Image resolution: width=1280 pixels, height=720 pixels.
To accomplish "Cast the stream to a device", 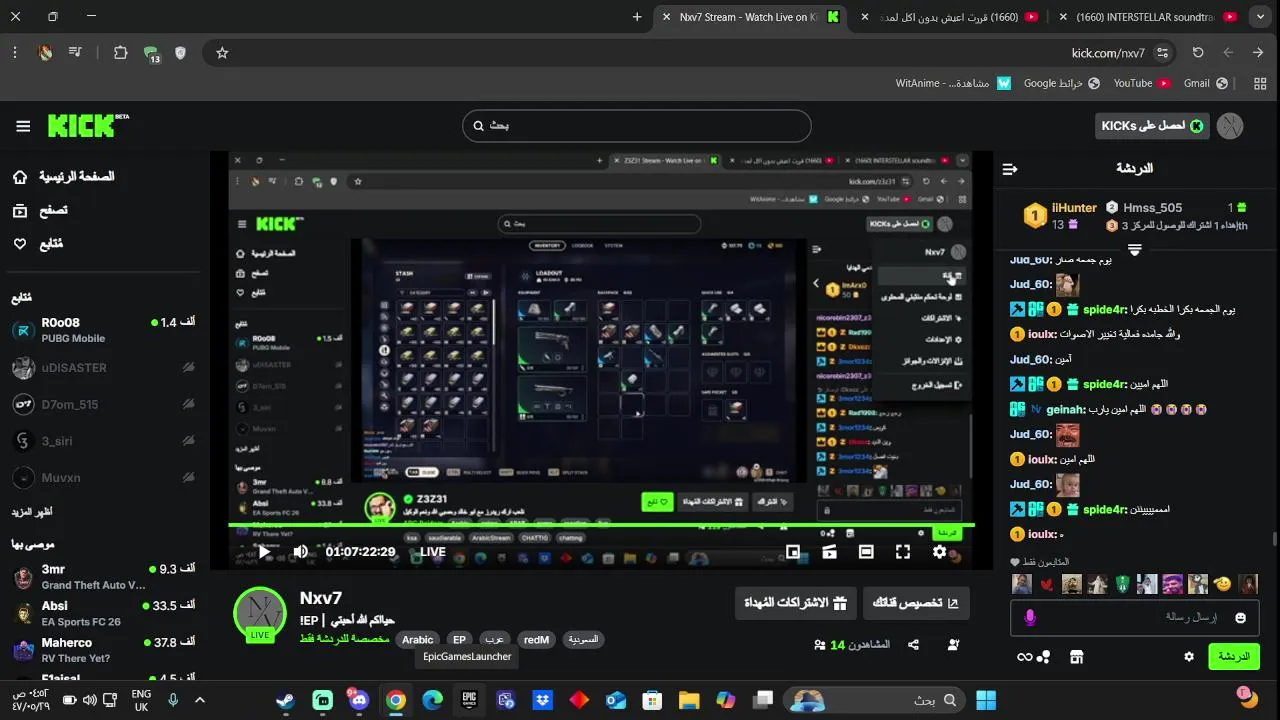I will pos(829,551).
